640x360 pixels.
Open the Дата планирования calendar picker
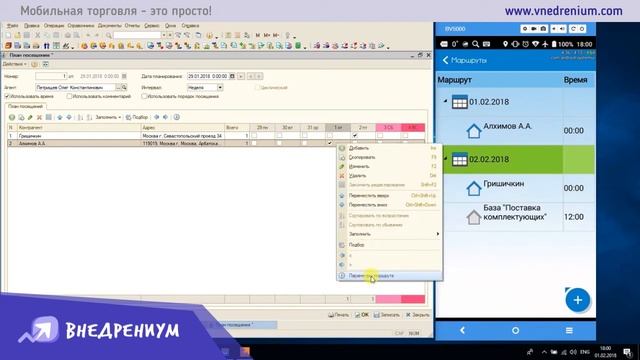click(x=232, y=76)
